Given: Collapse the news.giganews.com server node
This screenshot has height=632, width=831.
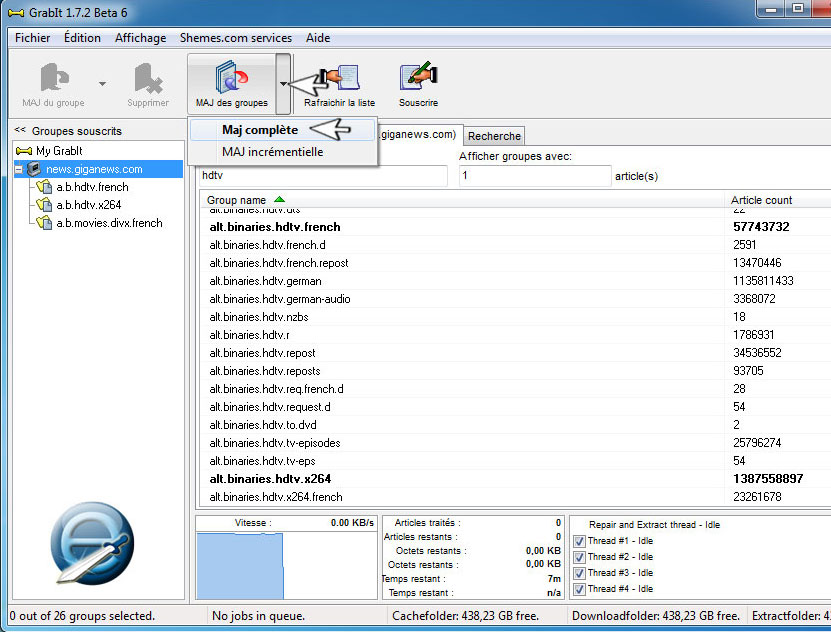Looking at the screenshot, I should [19, 170].
